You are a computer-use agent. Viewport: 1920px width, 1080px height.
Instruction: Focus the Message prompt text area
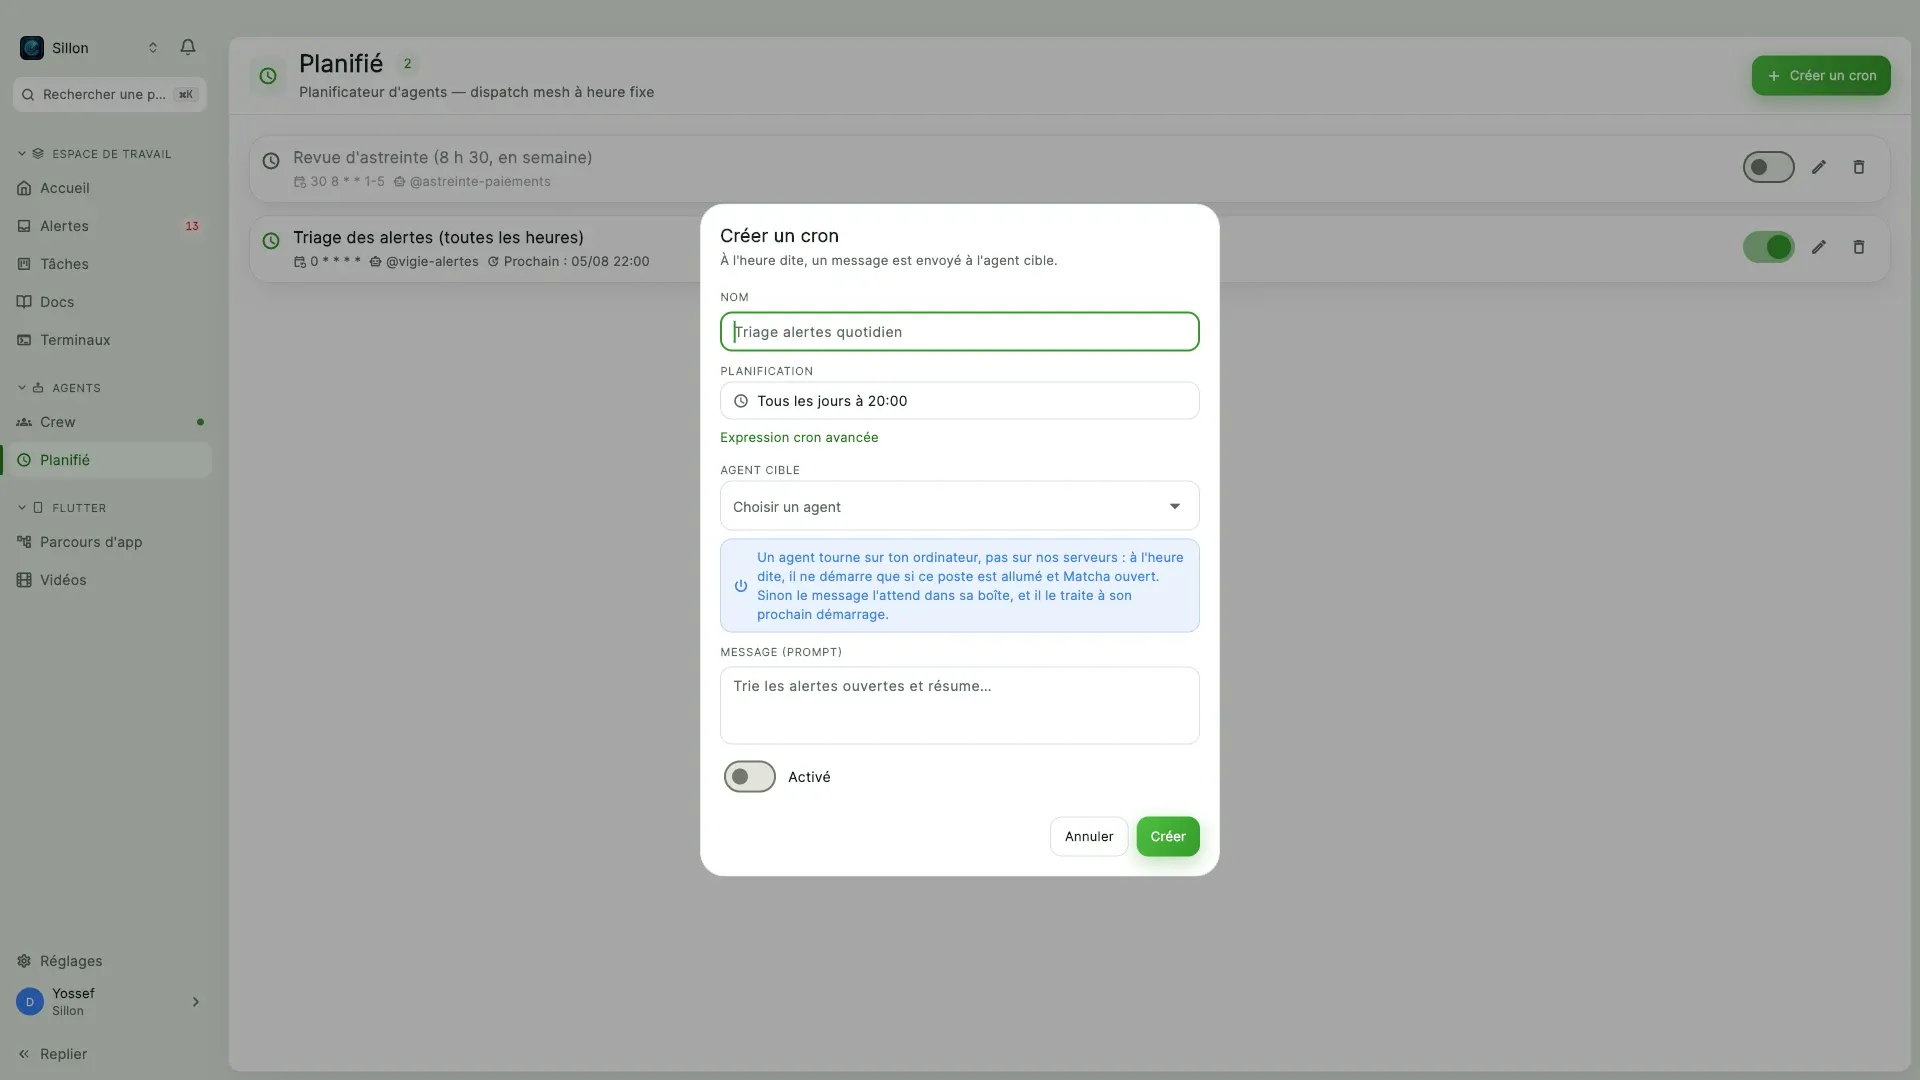(x=959, y=705)
